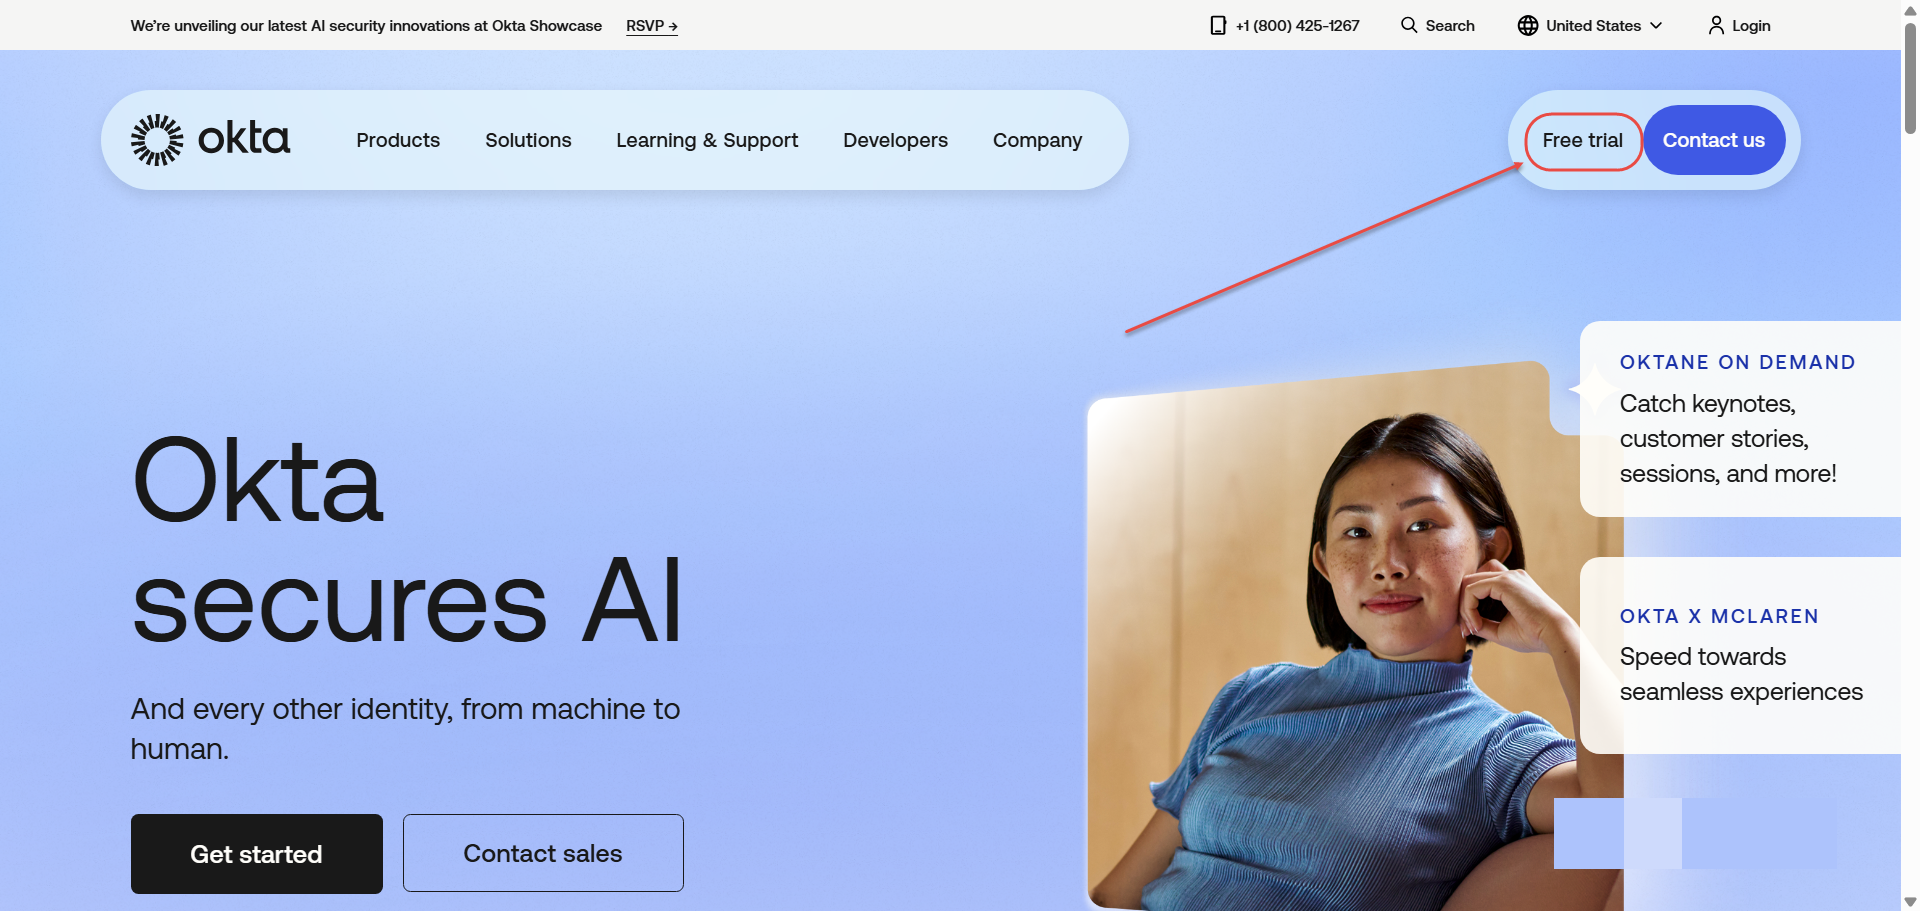Expand the United States chevron
The height and width of the screenshot is (911, 1920).
(x=1656, y=26)
